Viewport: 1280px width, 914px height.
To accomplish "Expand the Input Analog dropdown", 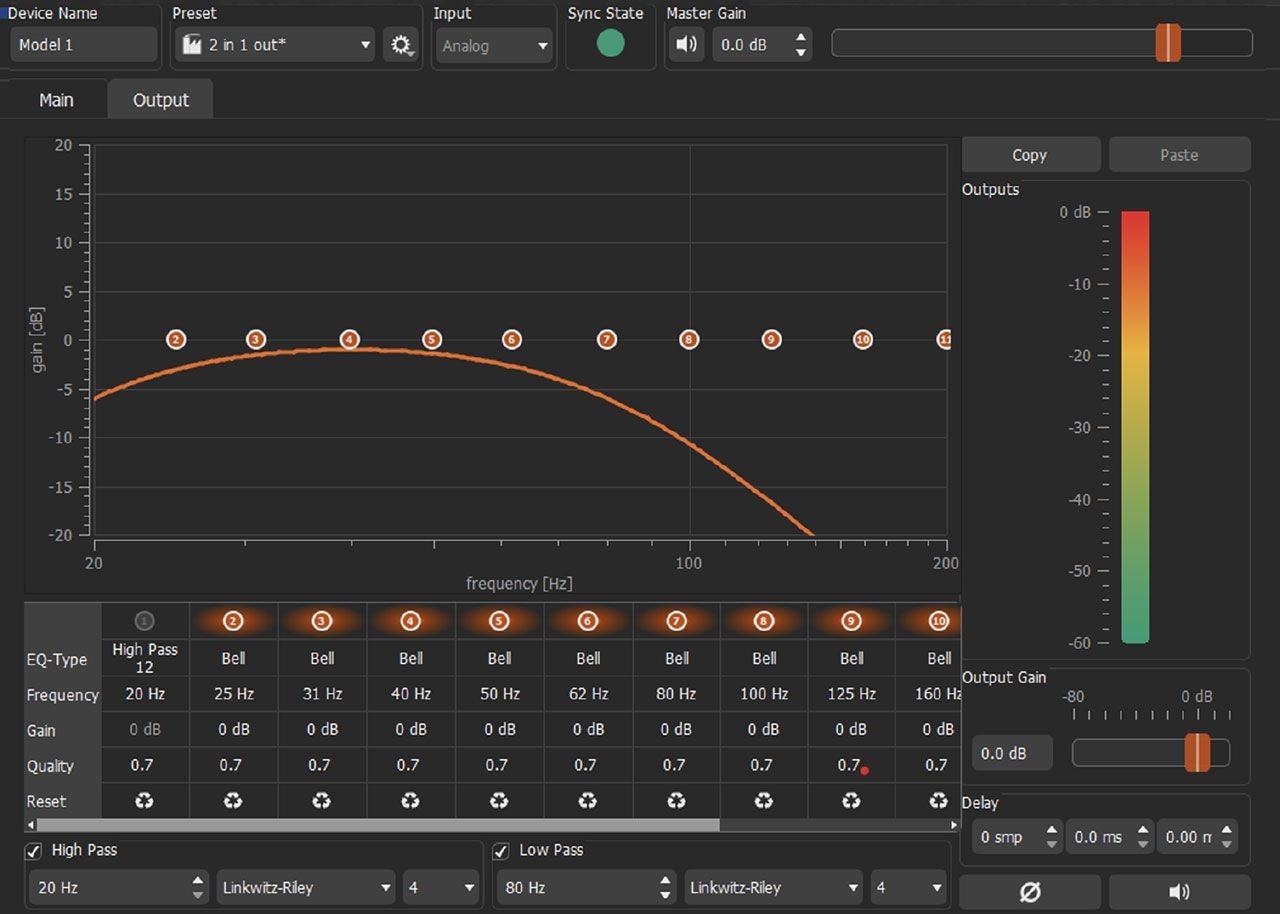I will [x=494, y=46].
